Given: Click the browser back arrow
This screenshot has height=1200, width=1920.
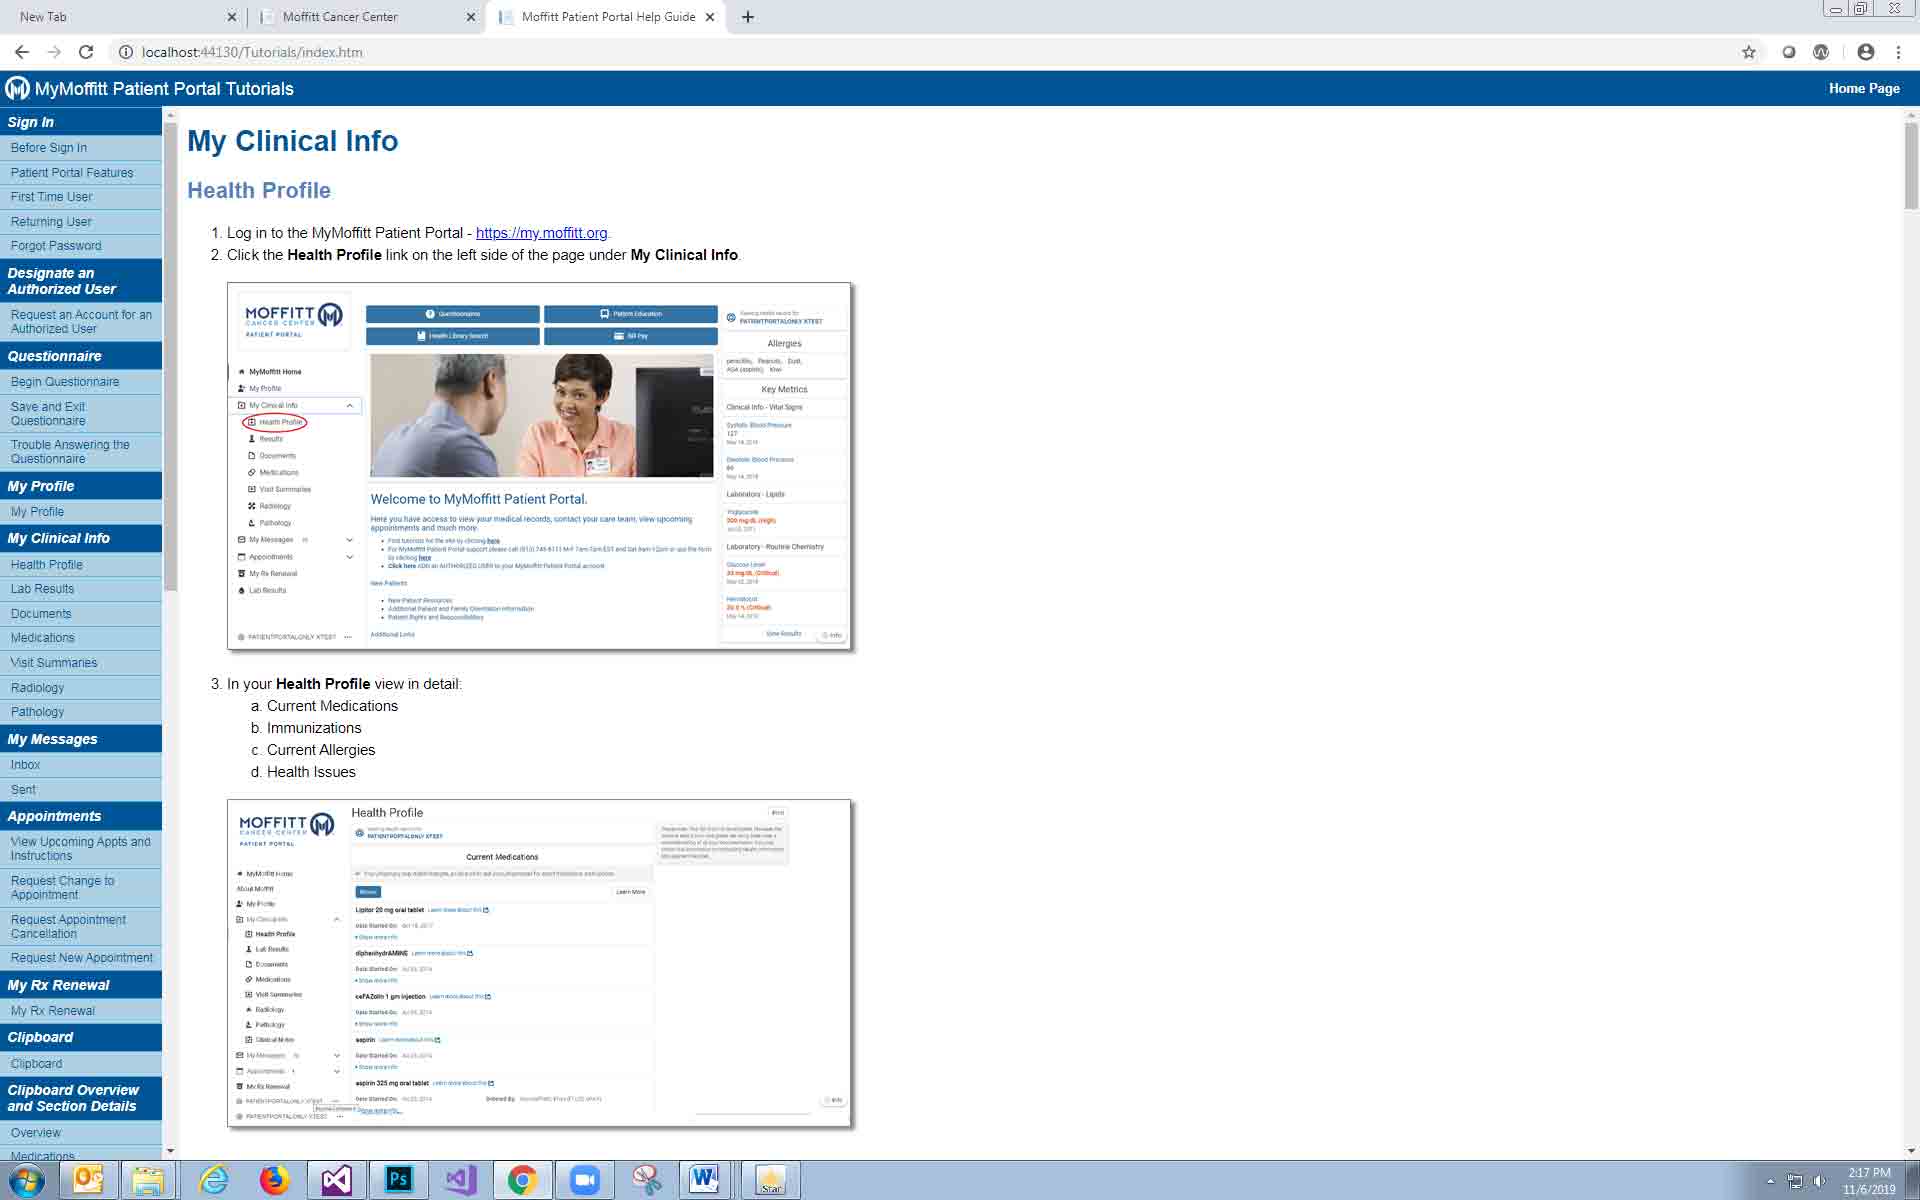Looking at the screenshot, I should [x=22, y=52].
